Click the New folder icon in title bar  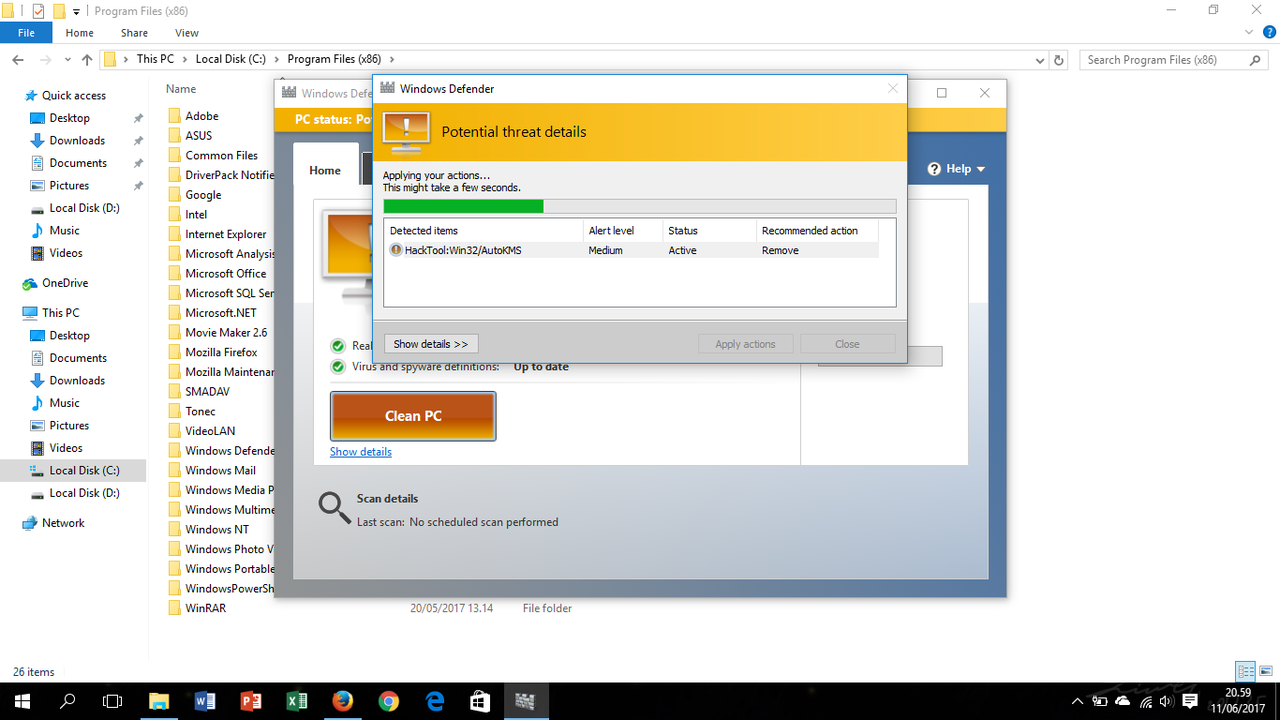point(59,11)
